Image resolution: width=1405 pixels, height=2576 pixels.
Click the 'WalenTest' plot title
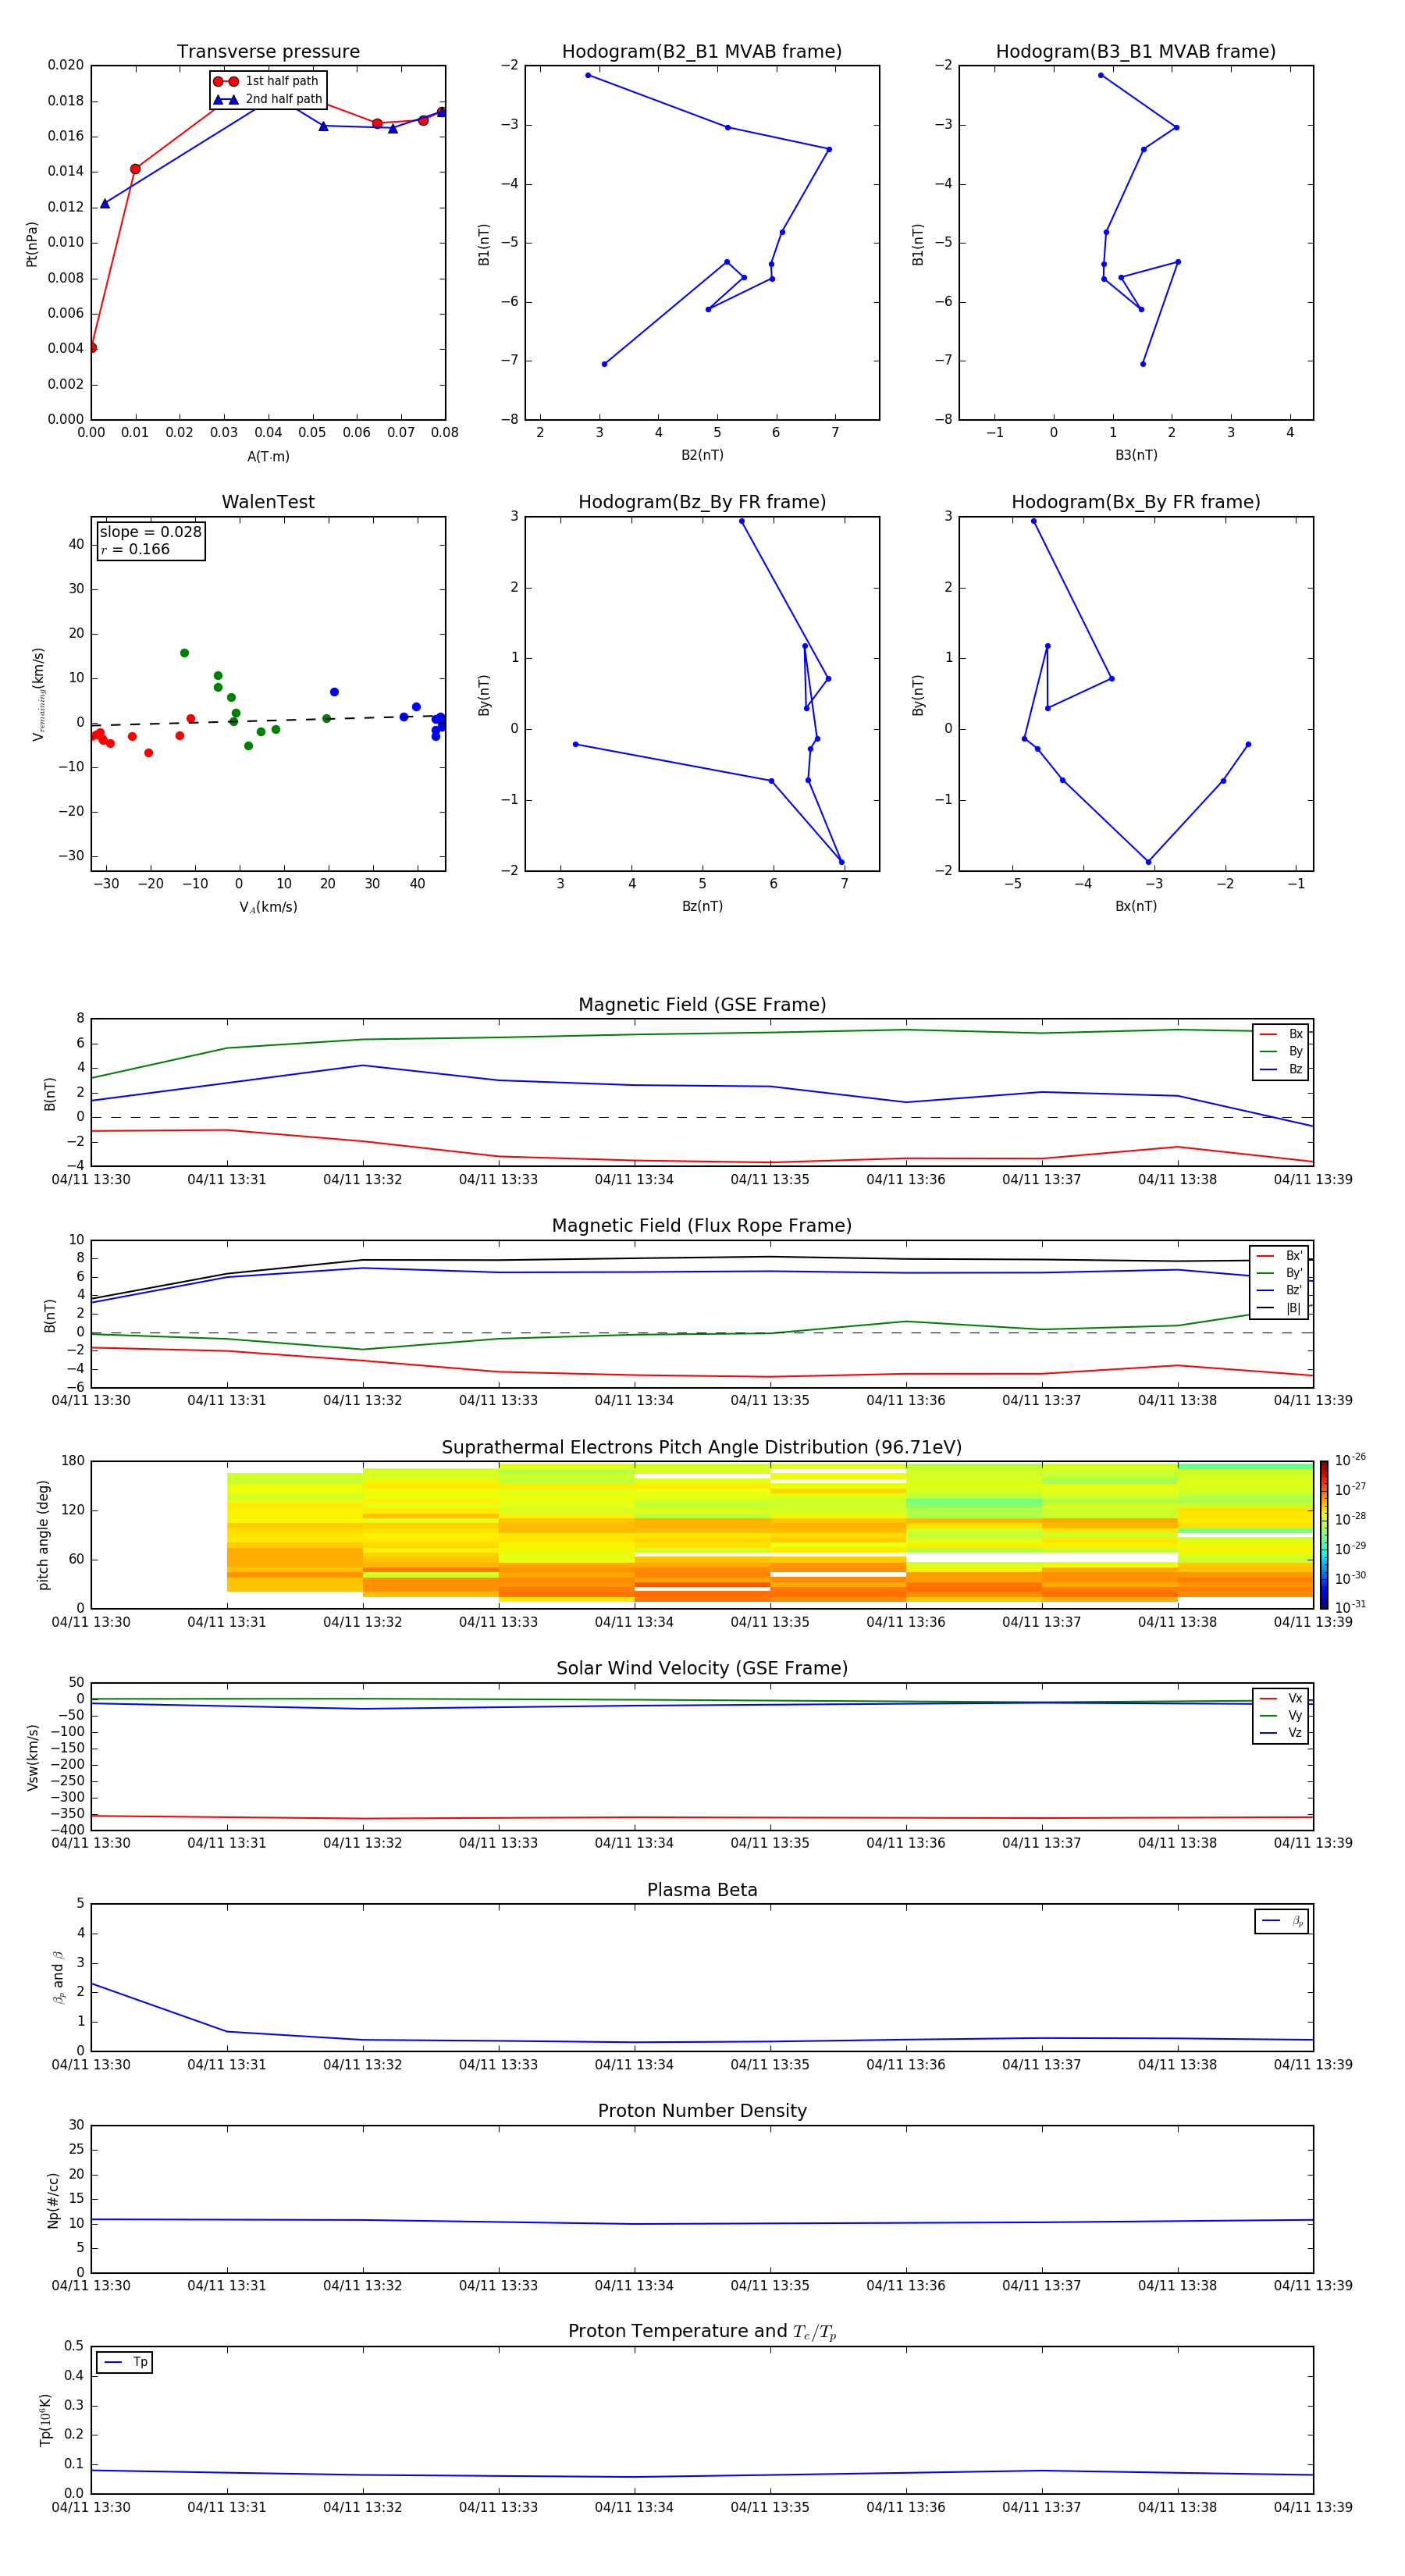coord(268,502)
